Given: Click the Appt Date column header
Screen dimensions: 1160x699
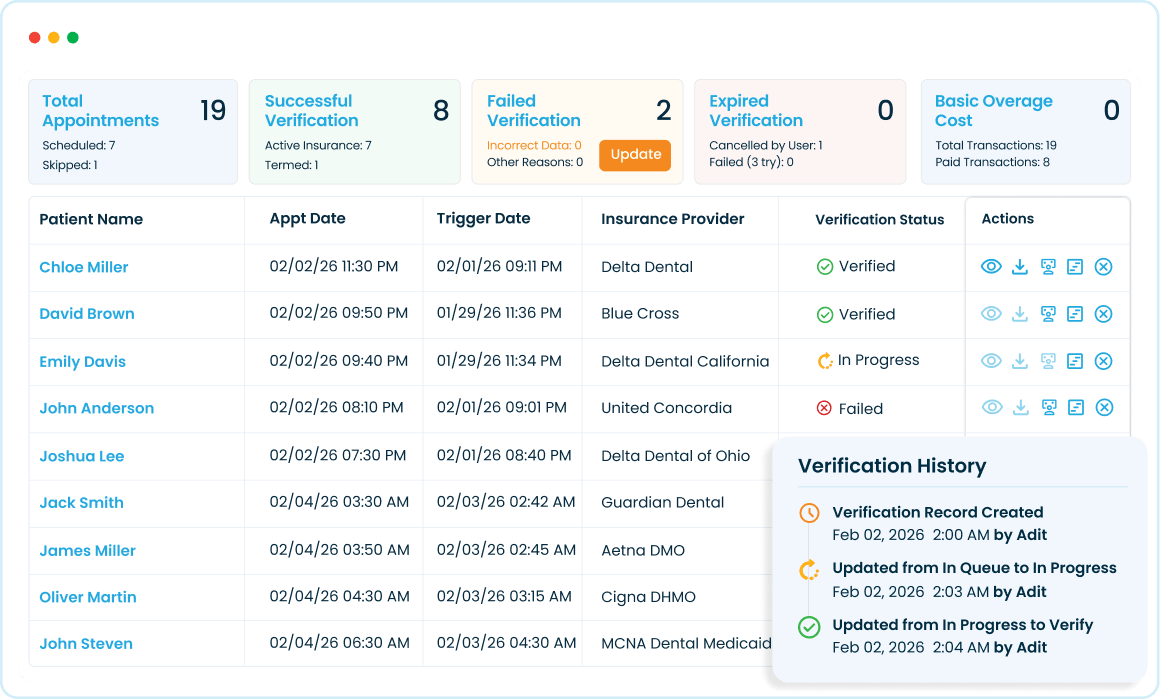Looking at the screenshot, I should coord(307,219).
